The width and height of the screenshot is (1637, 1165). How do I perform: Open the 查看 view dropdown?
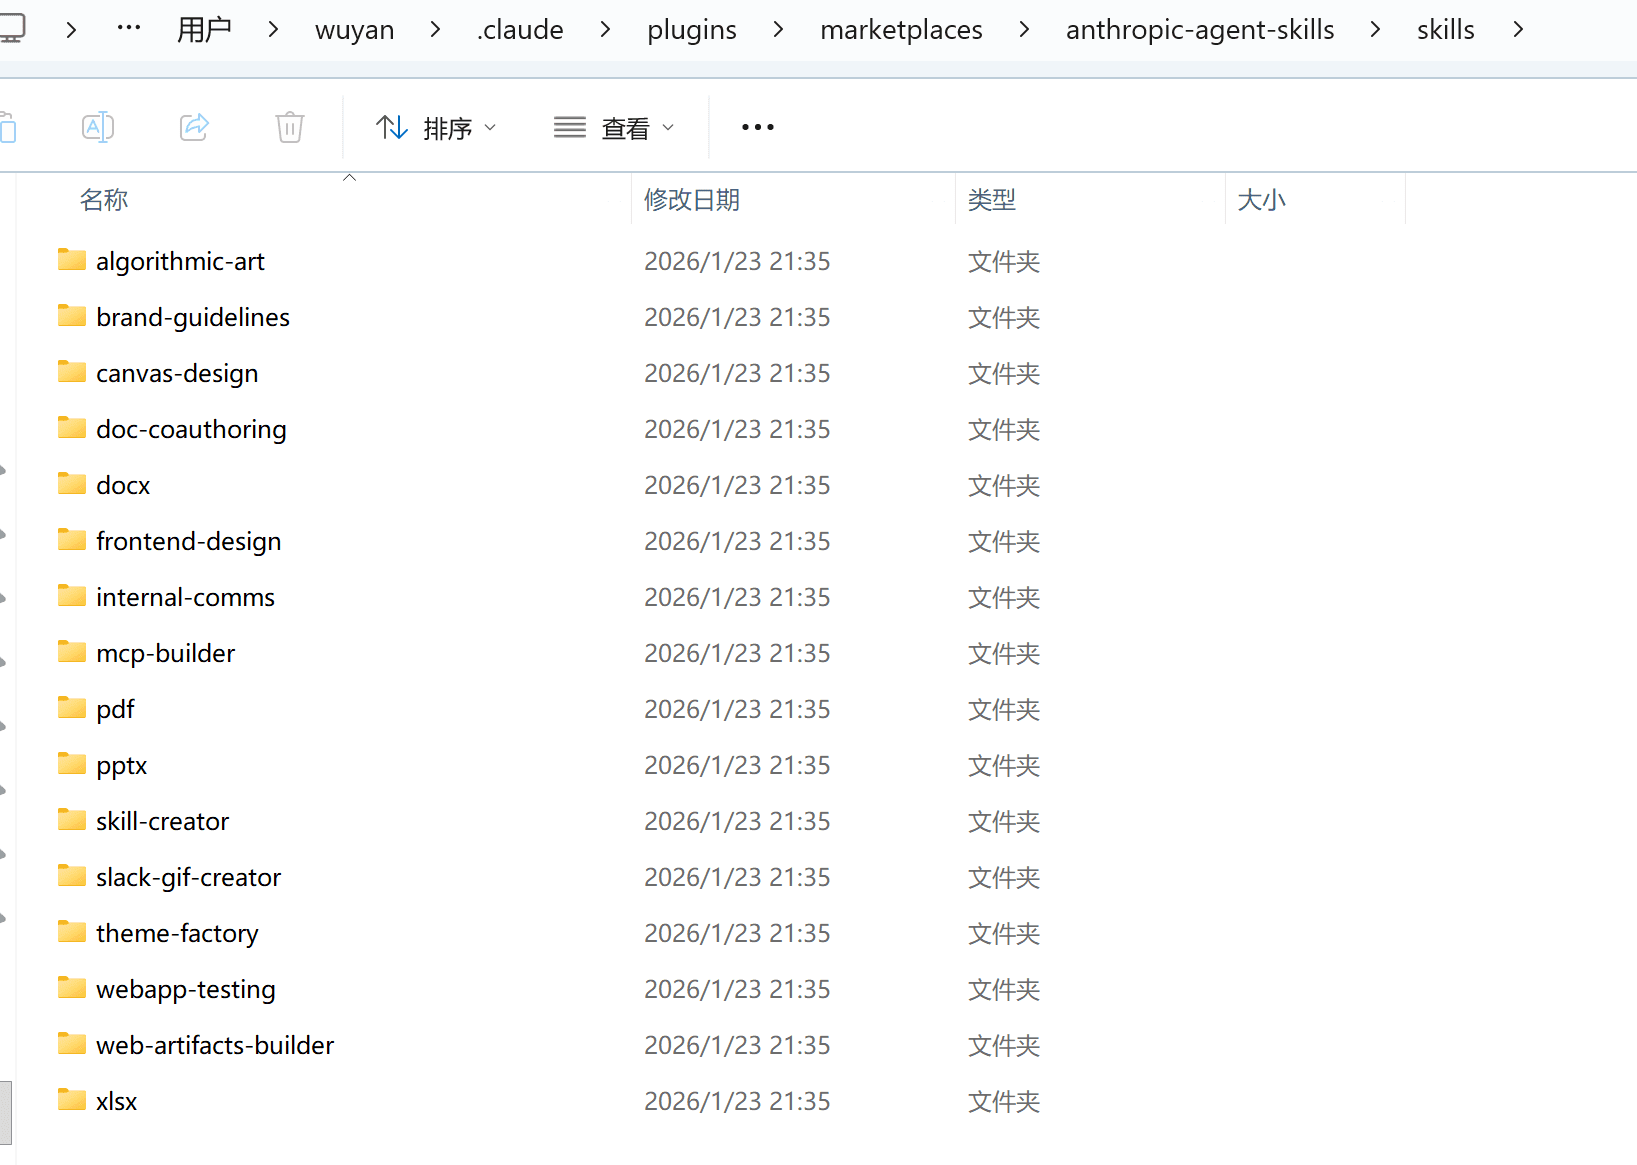[x=614, y=128]
